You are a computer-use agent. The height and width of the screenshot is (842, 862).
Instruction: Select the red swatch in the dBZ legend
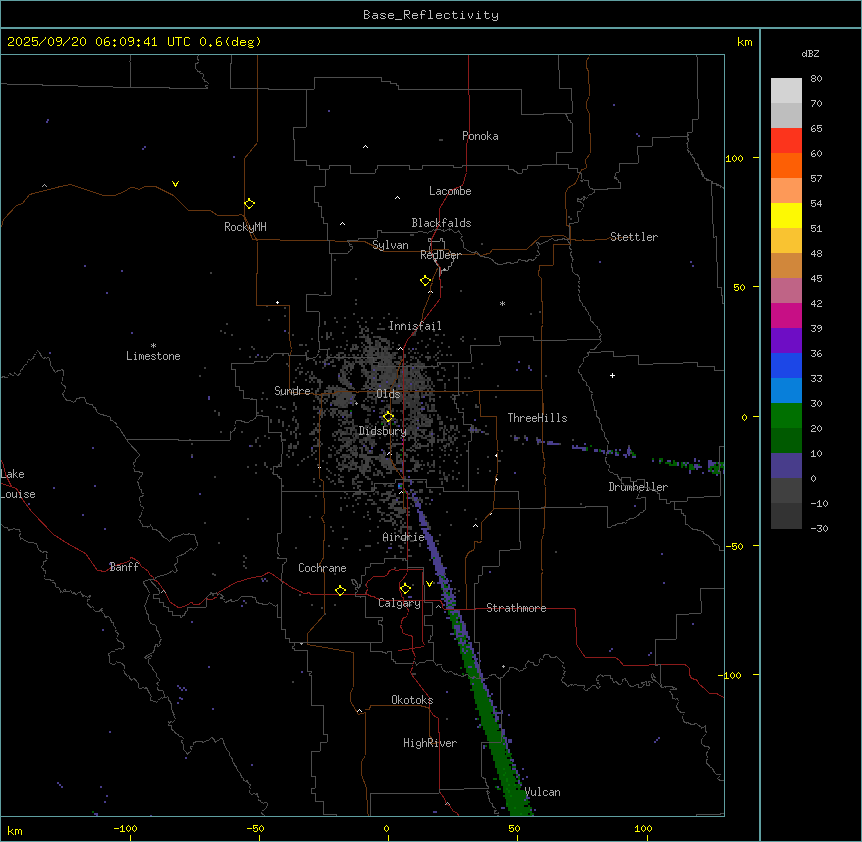[x=786, y=140]
